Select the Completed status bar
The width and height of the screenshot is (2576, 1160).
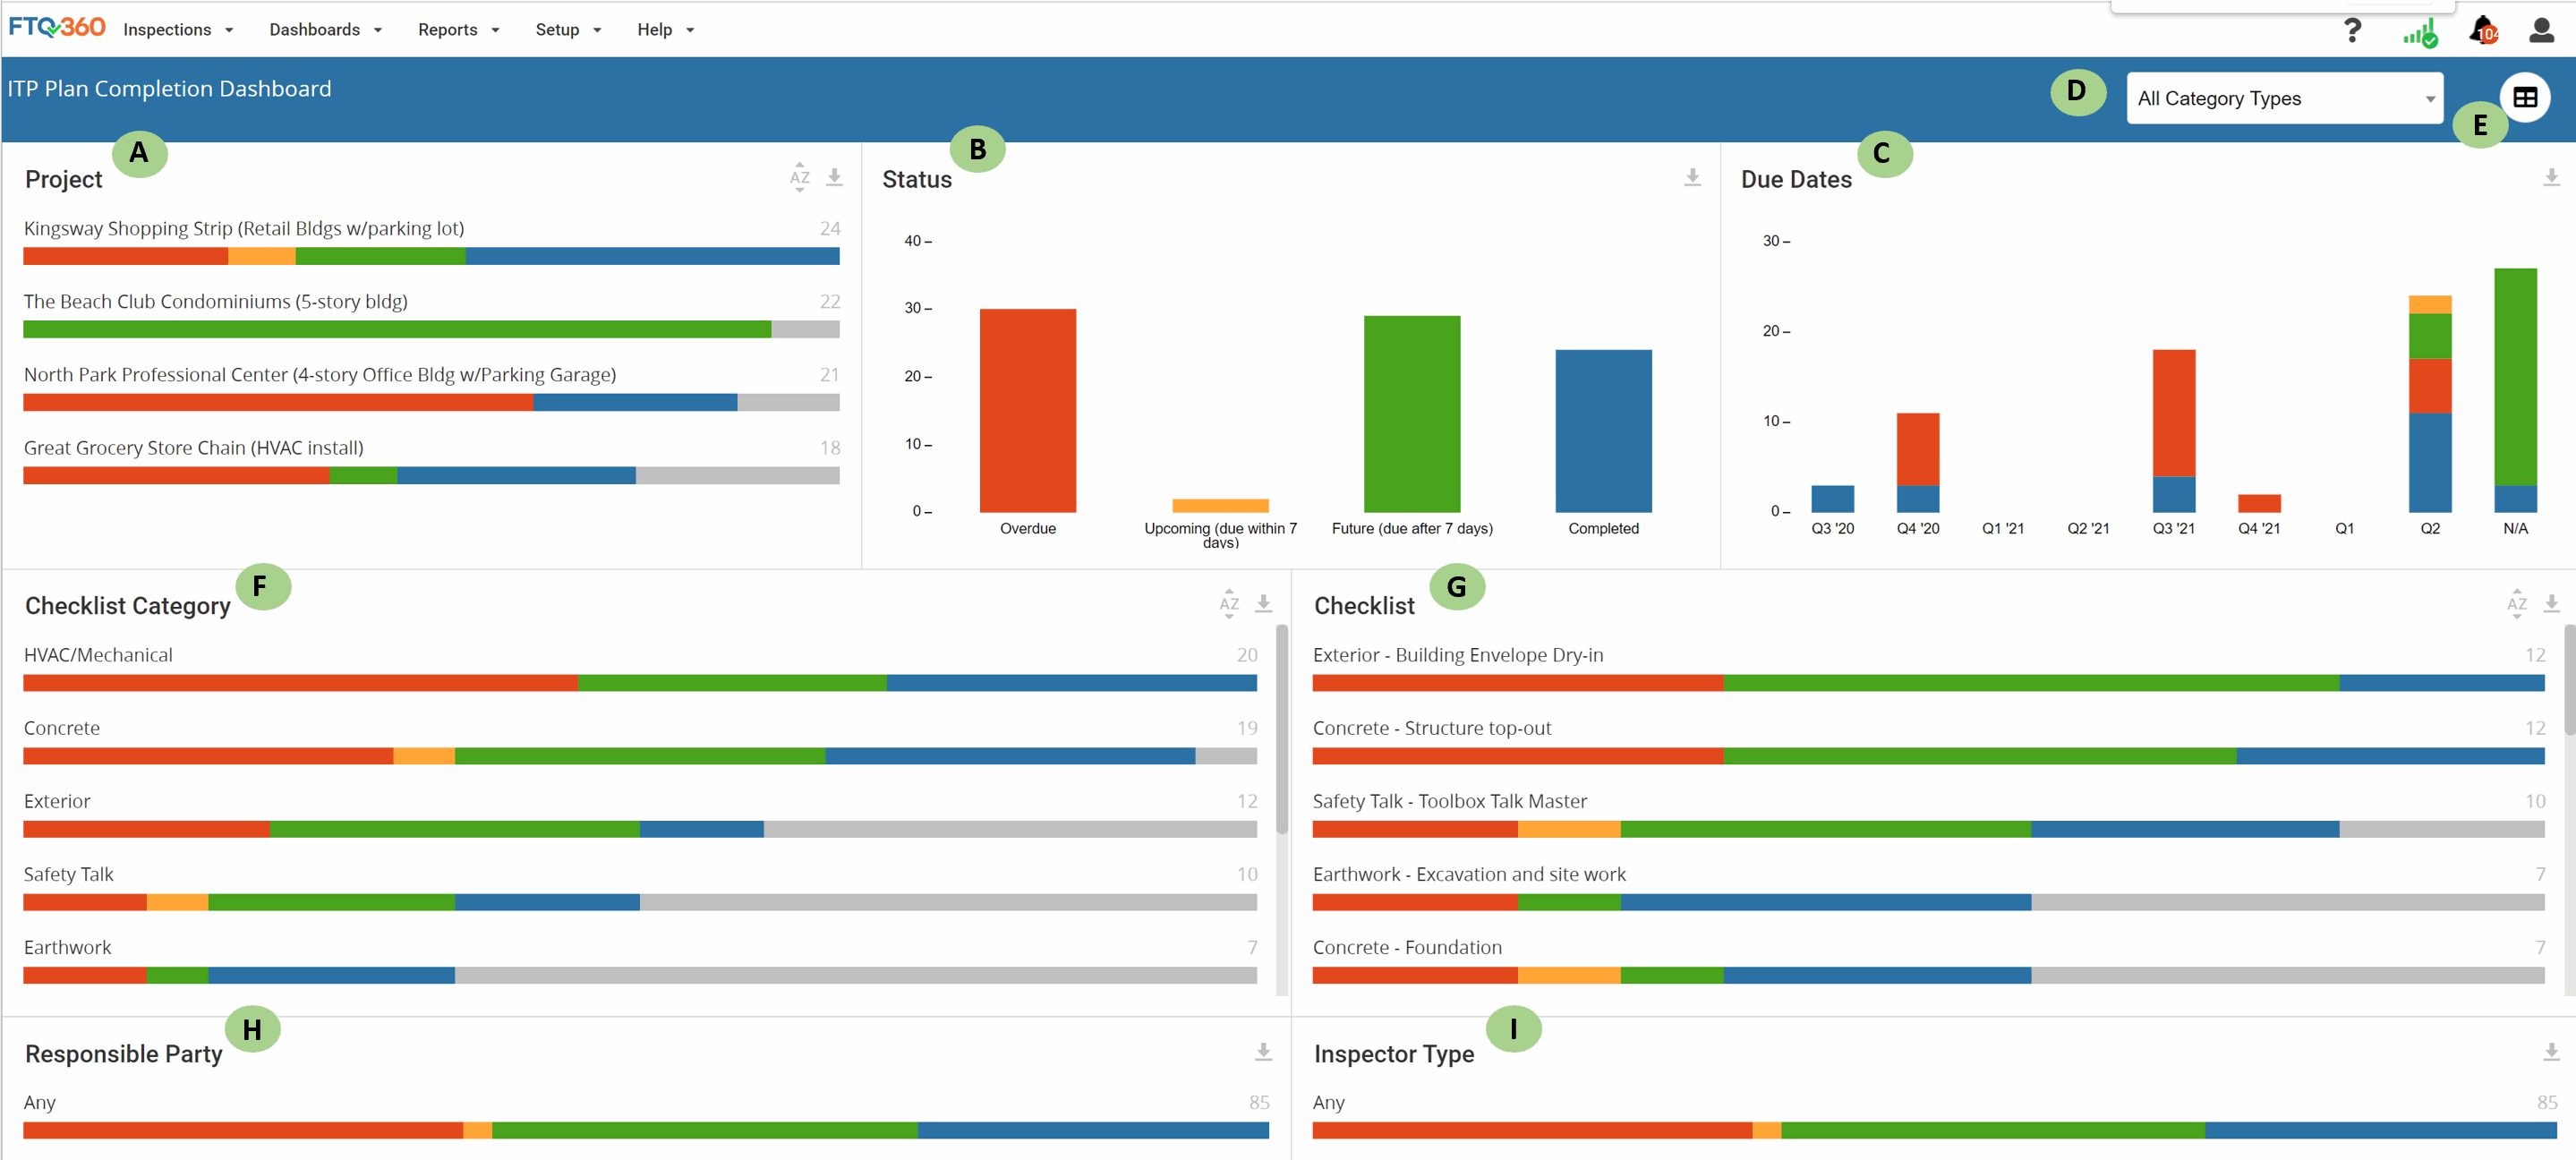tap(1603, 431)
